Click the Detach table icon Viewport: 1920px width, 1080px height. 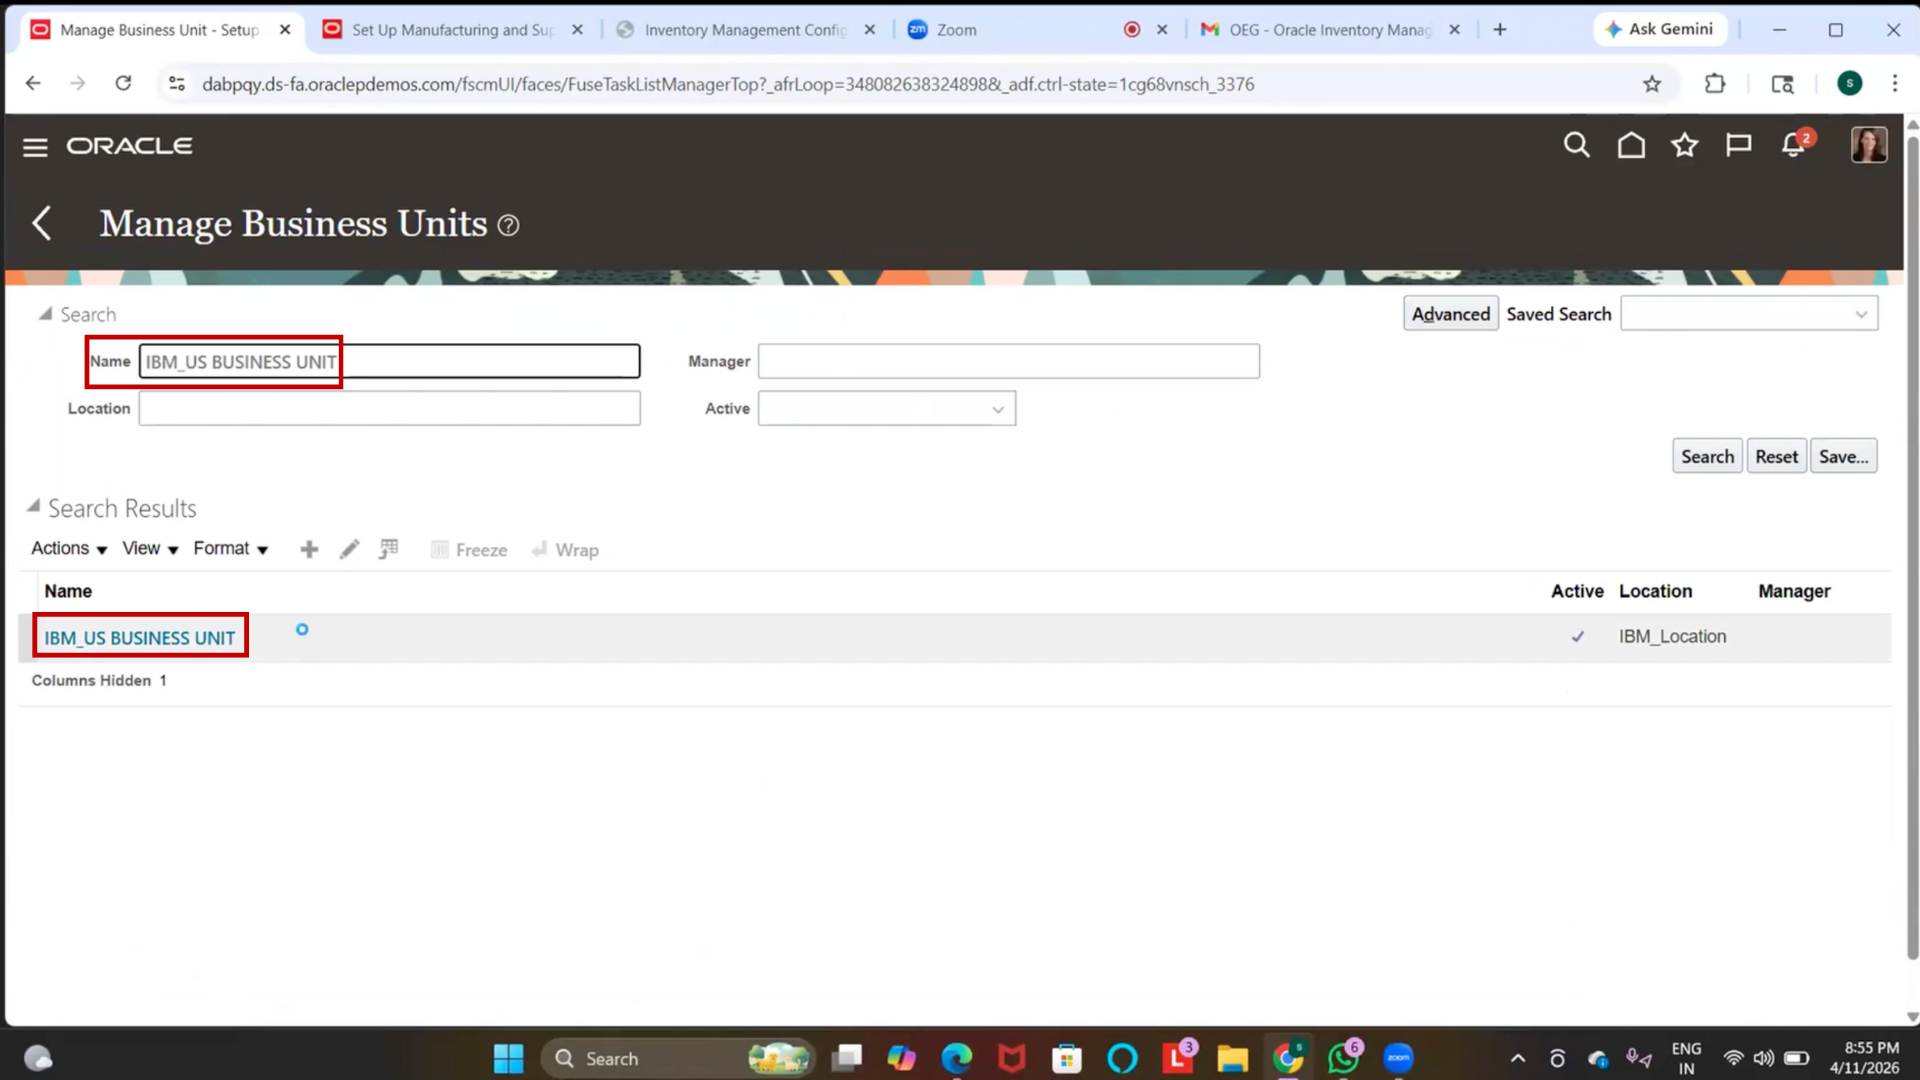(x=389, y=549)
